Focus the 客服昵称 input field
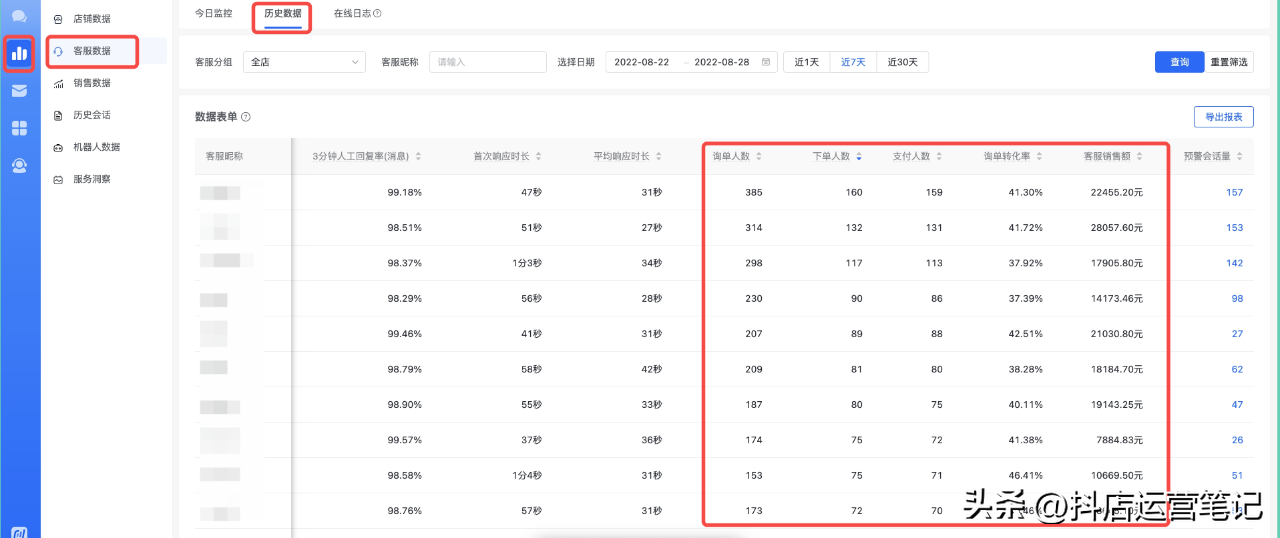1280x538 pixels. coord(488,62)
